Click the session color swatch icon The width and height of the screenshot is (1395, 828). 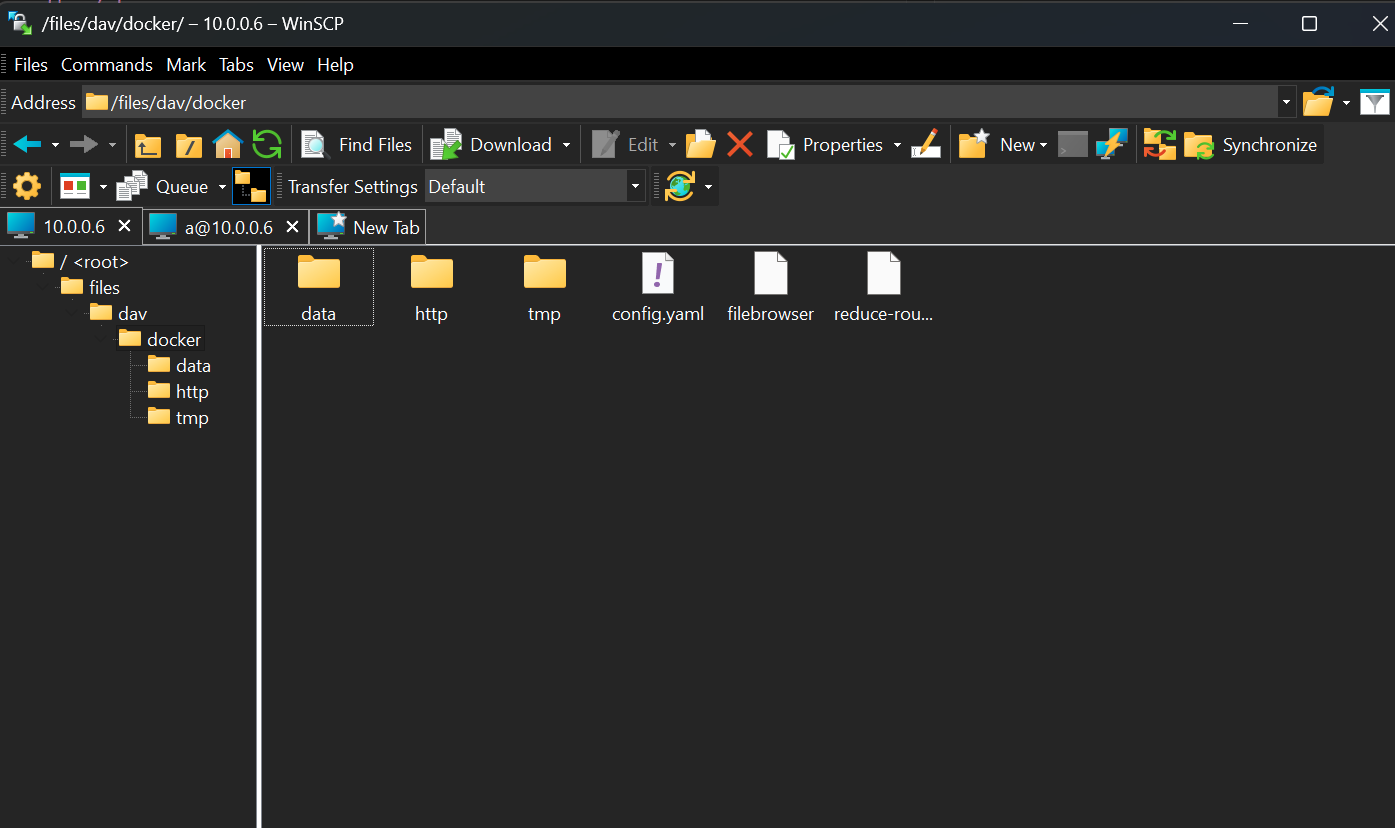(x=75, y=186)
